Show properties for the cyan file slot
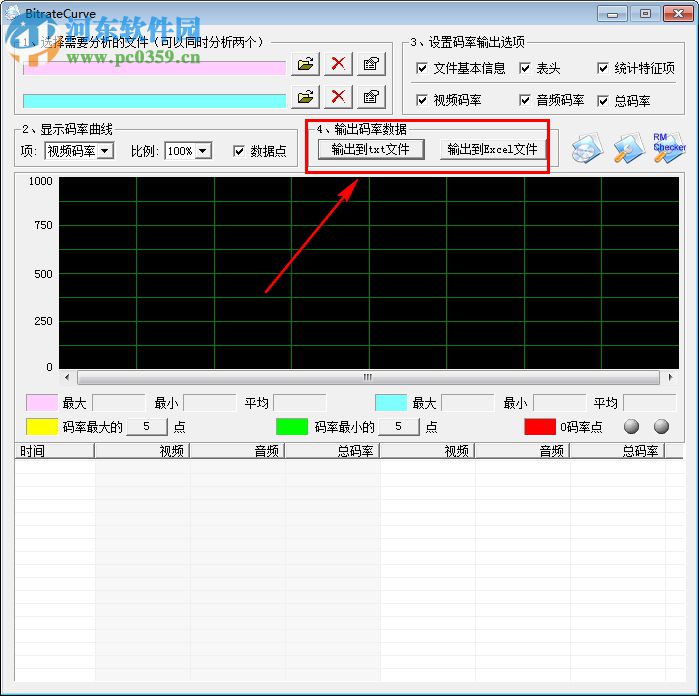Viewport: 699px width, 696px height. (371, 97)
